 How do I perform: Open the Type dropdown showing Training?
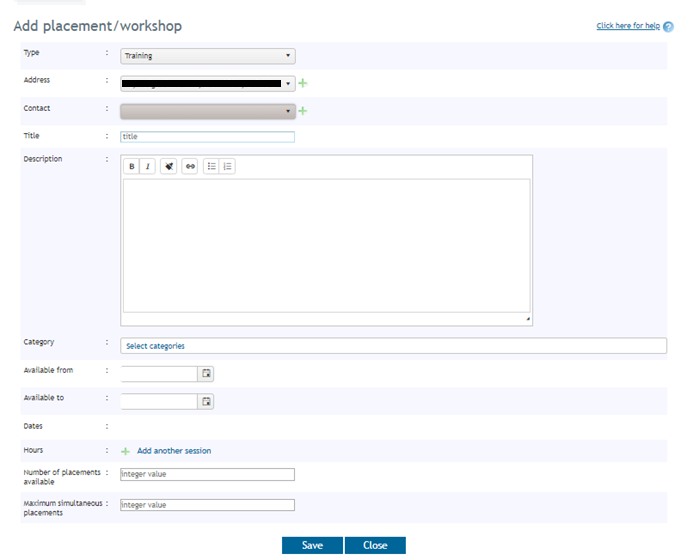(x=208, y=56)
